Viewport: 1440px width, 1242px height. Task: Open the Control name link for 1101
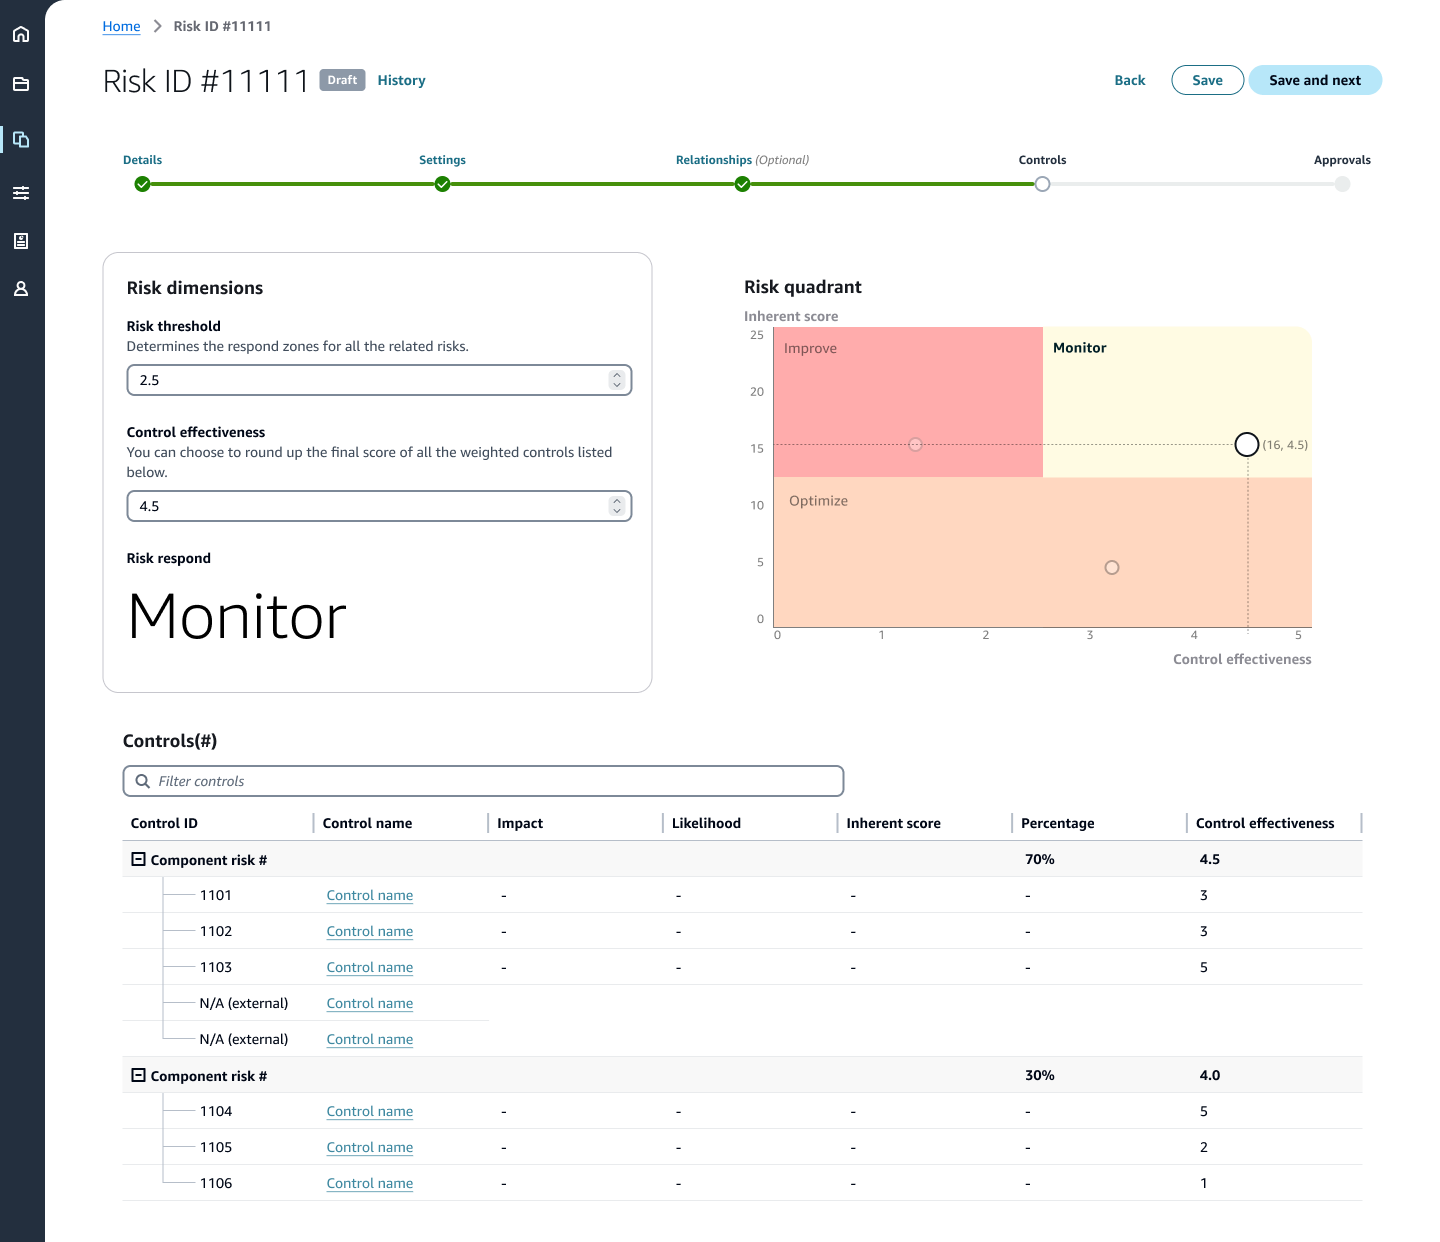tap(370, 895)
